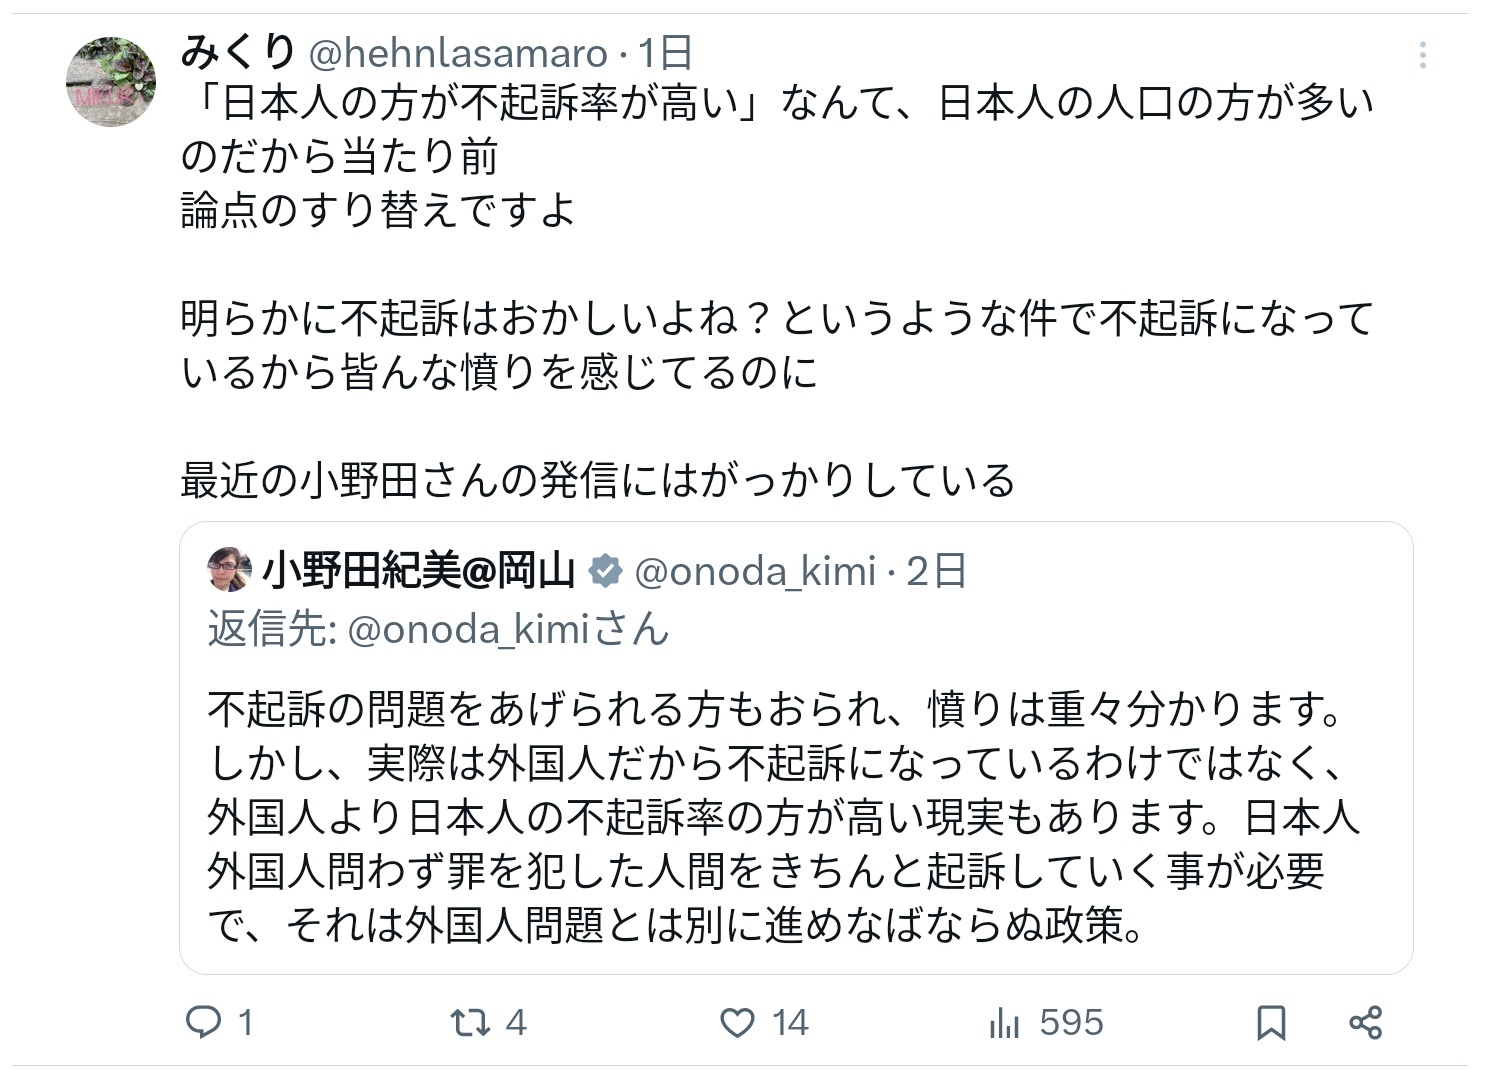Click the quoted tweet's 2日 timestamp
The width and height of the screenshot is (1487, 1069).
[936, 571]
